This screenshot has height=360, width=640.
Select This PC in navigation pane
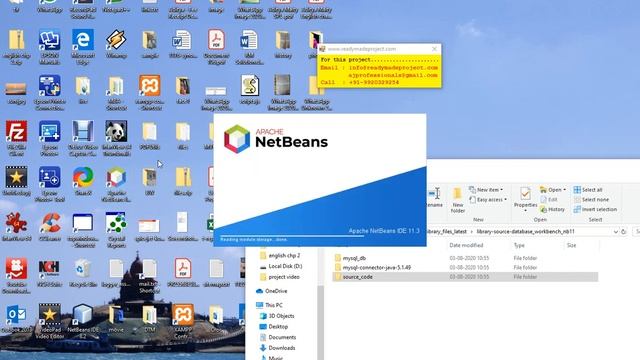point(273,305)
